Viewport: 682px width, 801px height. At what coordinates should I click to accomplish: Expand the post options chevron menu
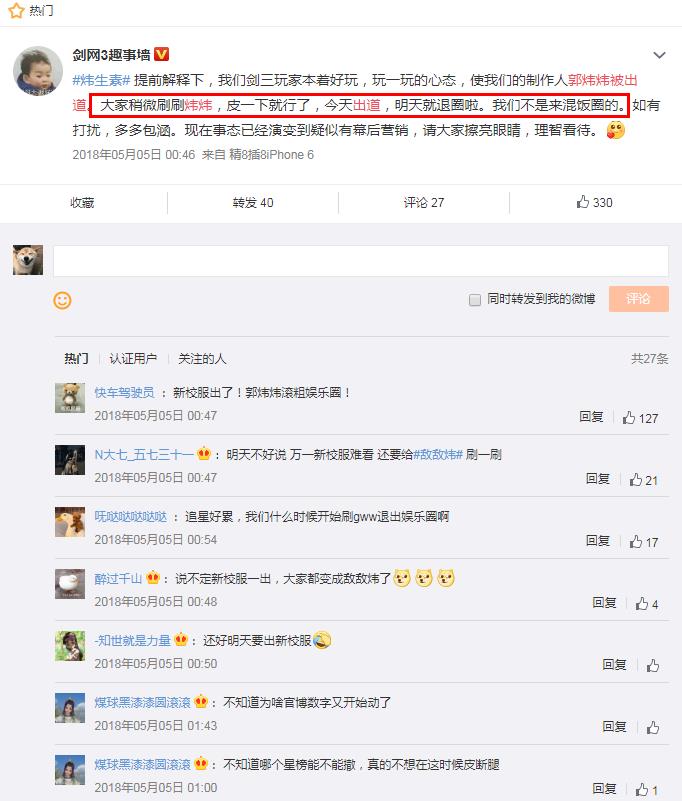point(660,55)
